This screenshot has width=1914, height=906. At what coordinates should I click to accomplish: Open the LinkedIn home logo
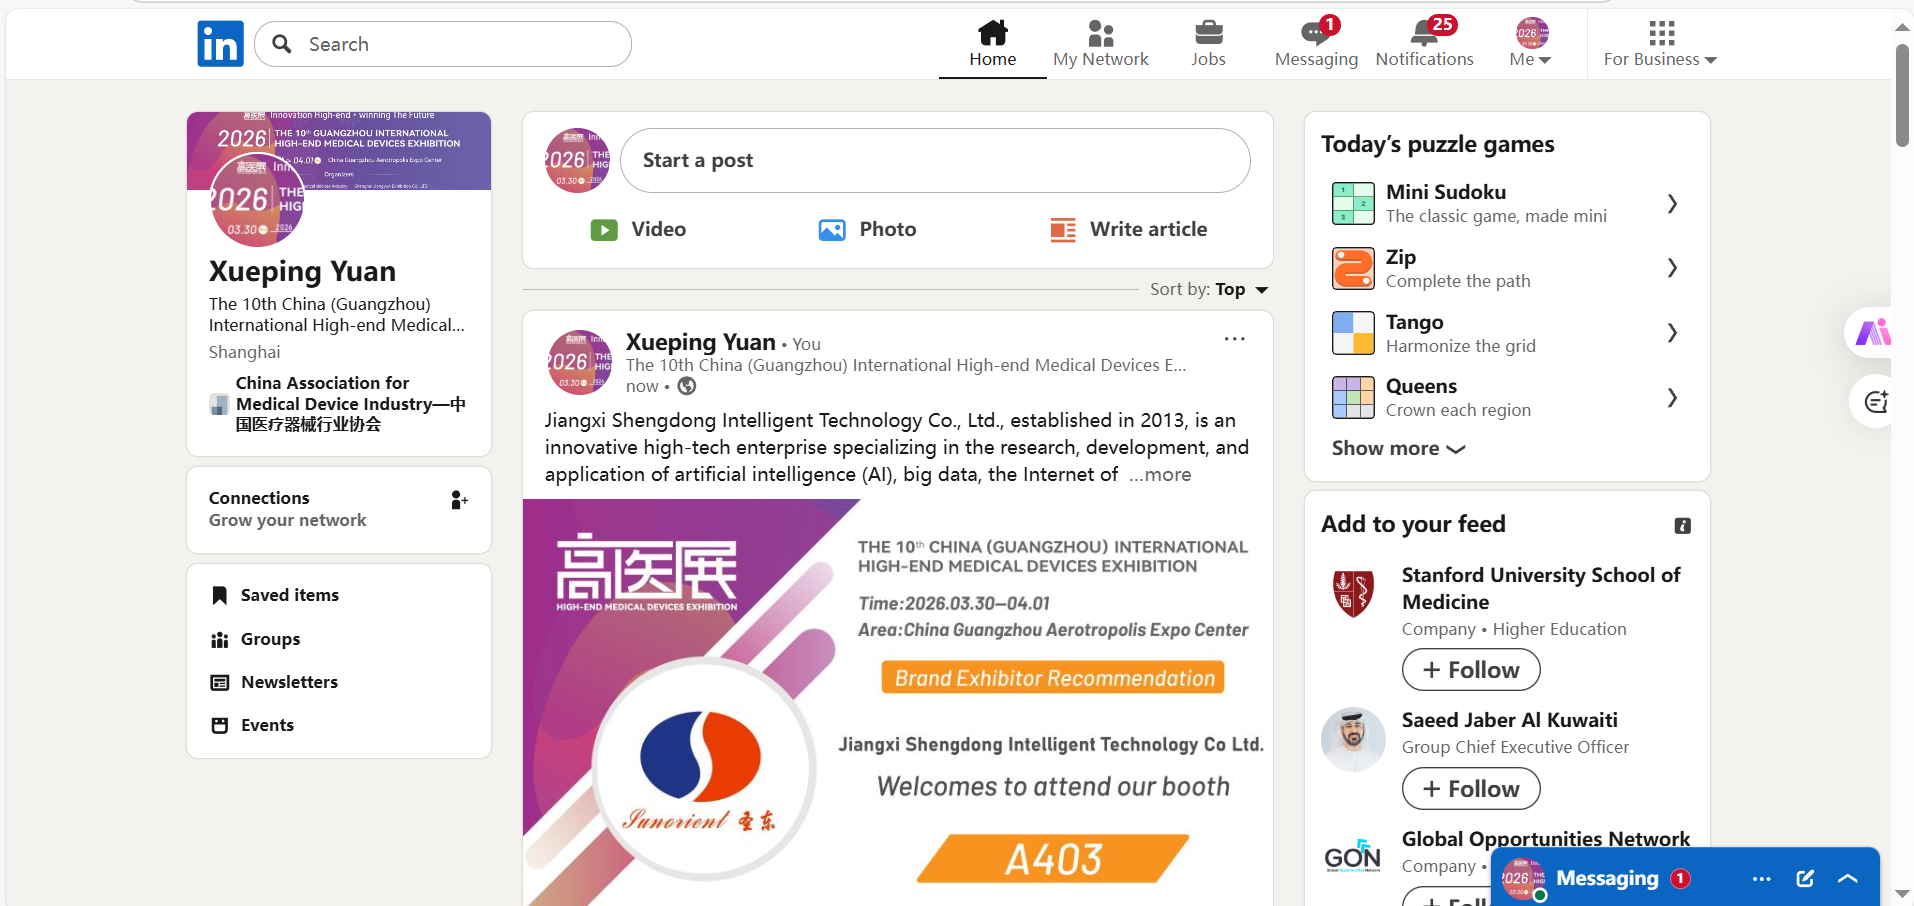[220, 44]
